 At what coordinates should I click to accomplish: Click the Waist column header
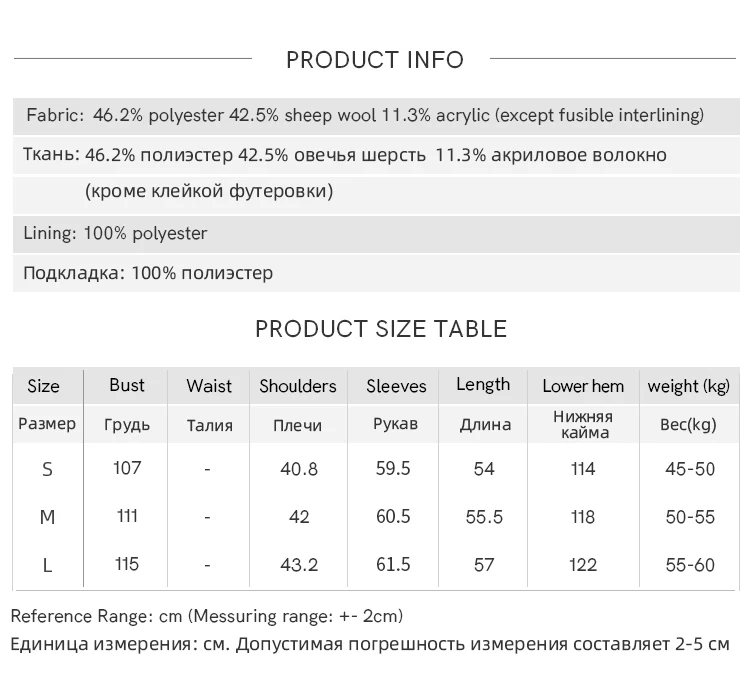(x=209, y=386)
